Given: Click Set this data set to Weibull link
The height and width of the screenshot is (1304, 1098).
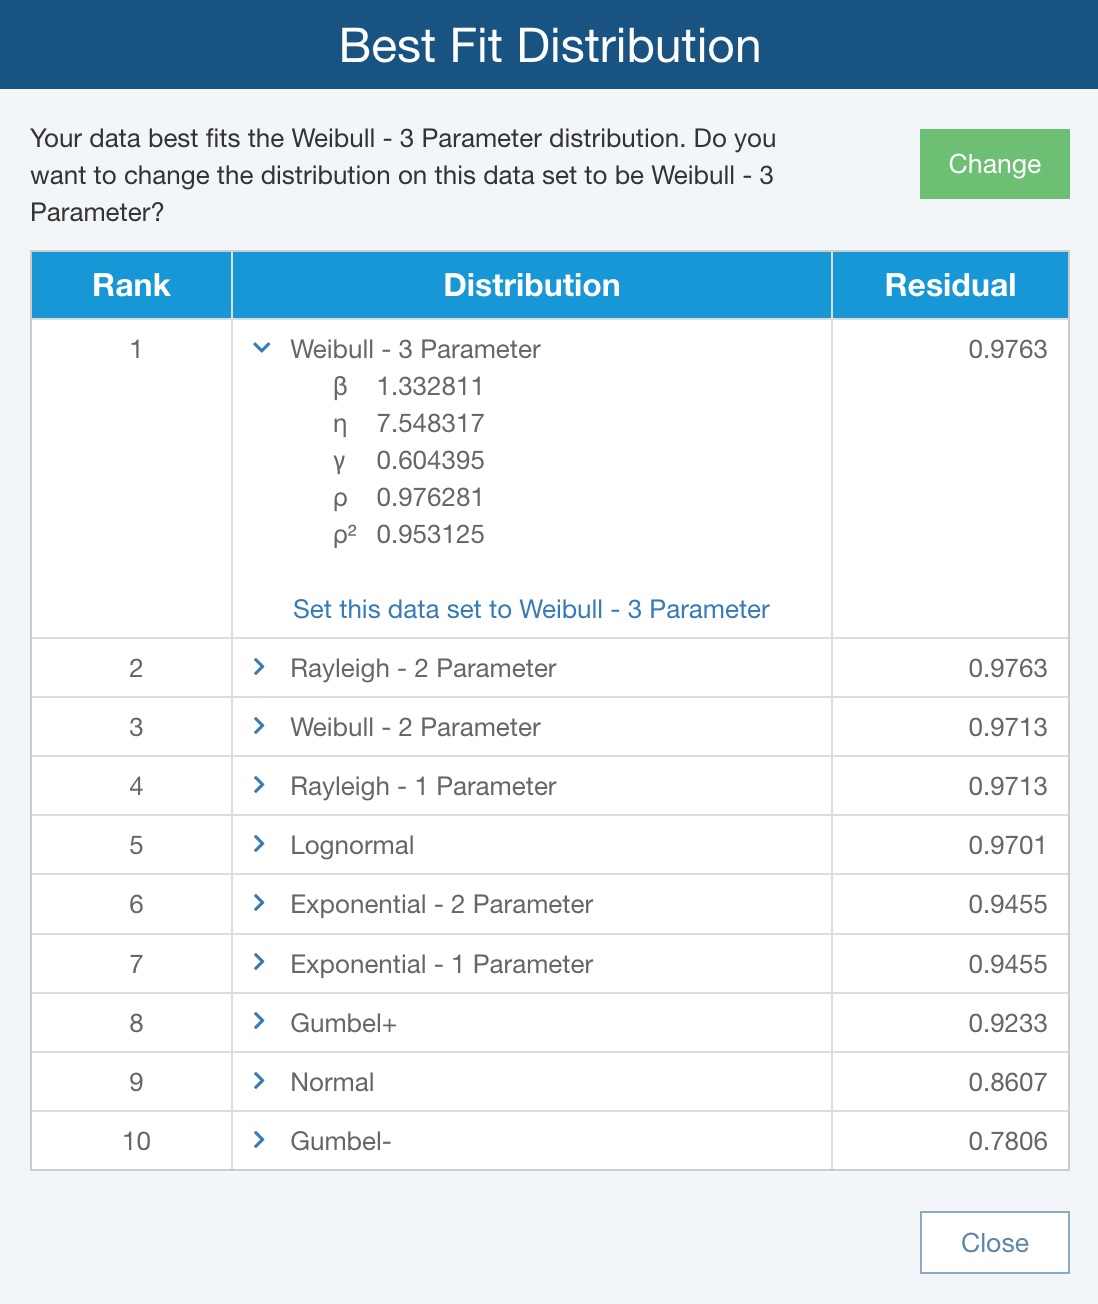Looking at the screenshot, I should [x=531, y=609].
